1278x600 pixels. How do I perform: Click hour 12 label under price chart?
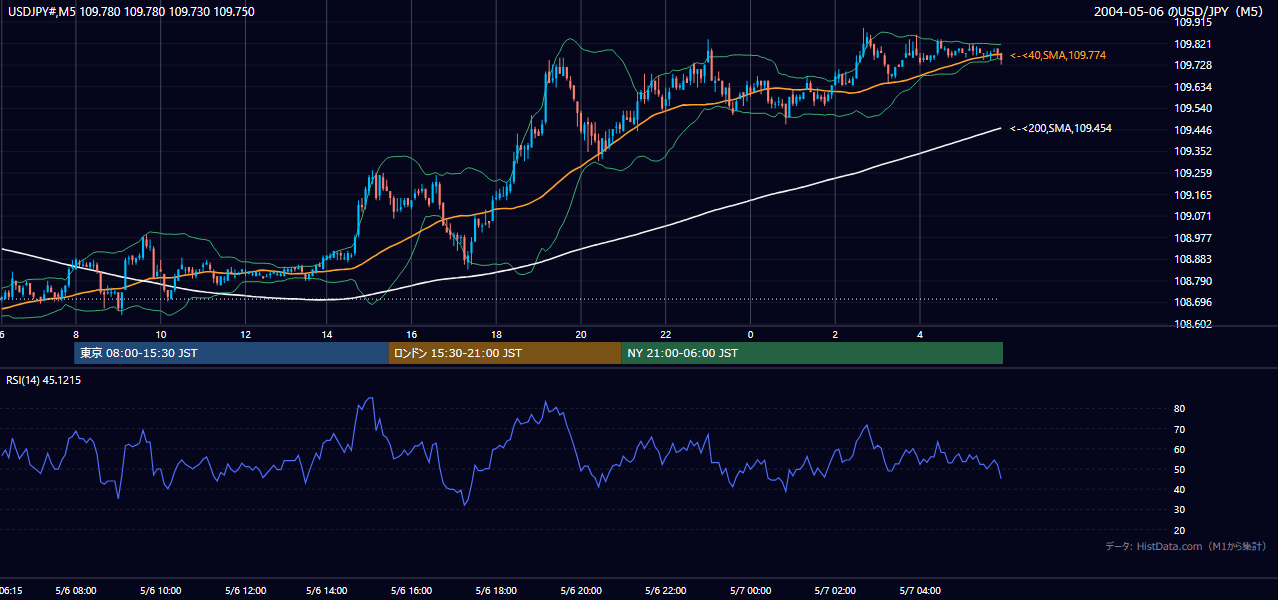[245, 335]
